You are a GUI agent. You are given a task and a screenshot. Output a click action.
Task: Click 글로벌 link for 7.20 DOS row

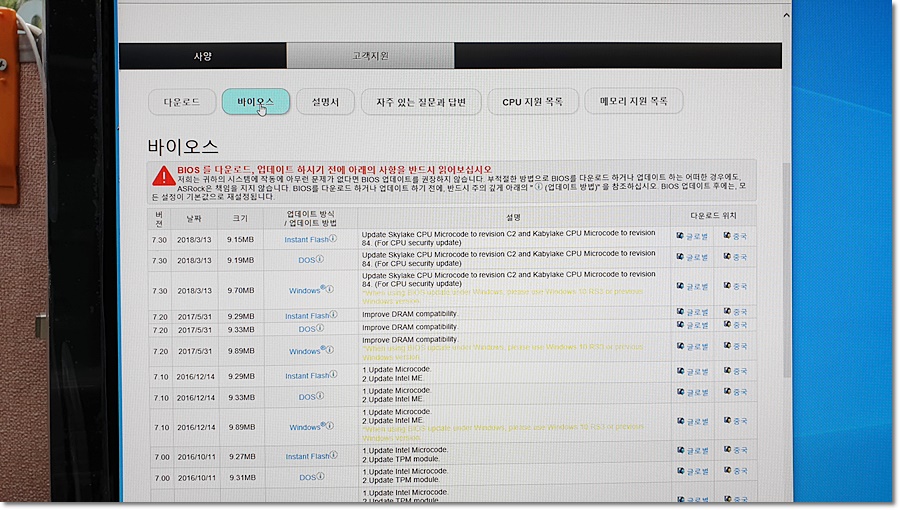click(x=697, y=325)
